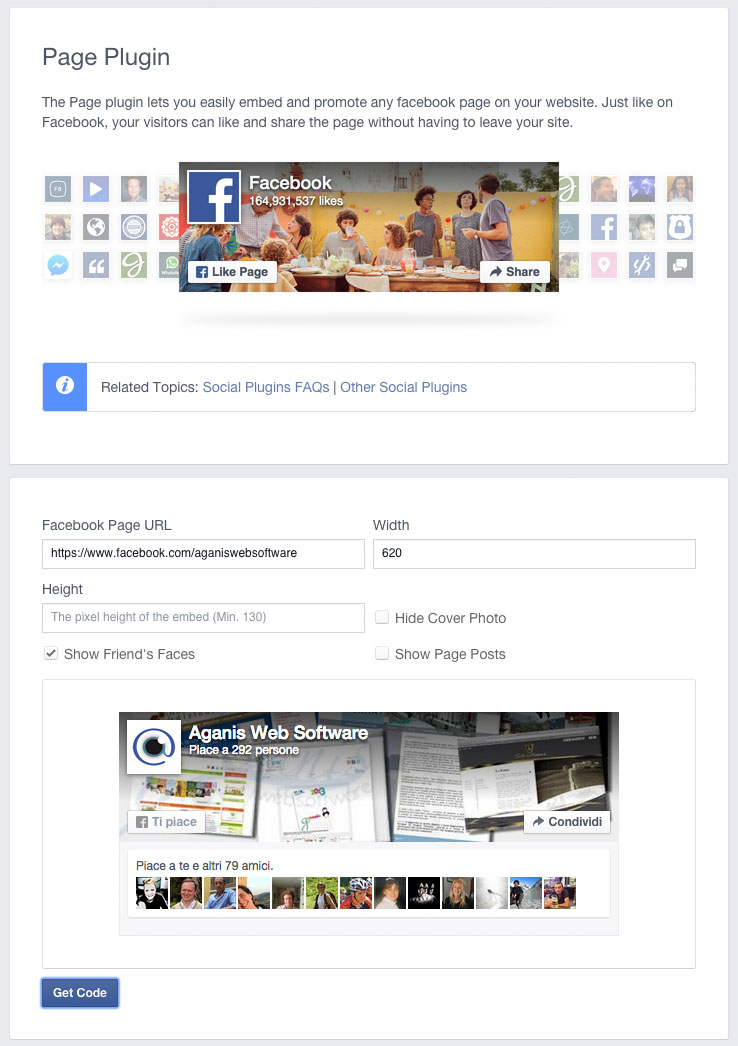Click the Aganis Web Software page title
This screenshot has height=1046, width=738.
[x=278, y=732]
